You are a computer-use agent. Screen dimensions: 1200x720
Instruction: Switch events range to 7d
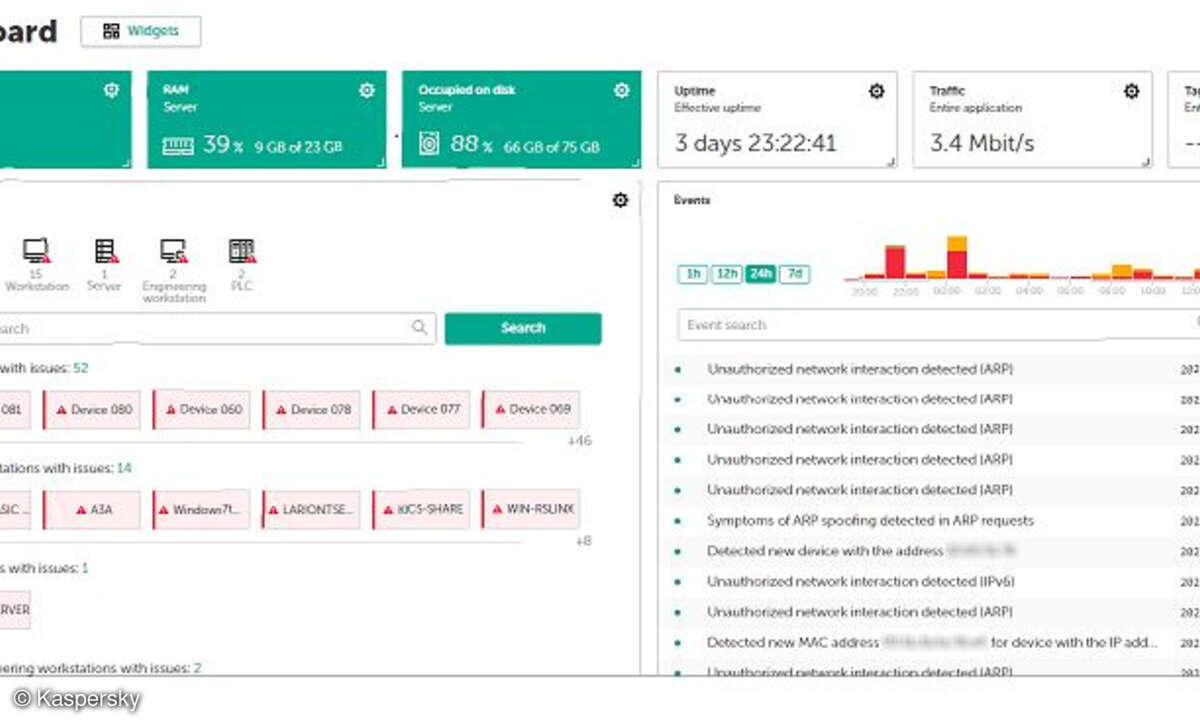click(x=794, y=274)
